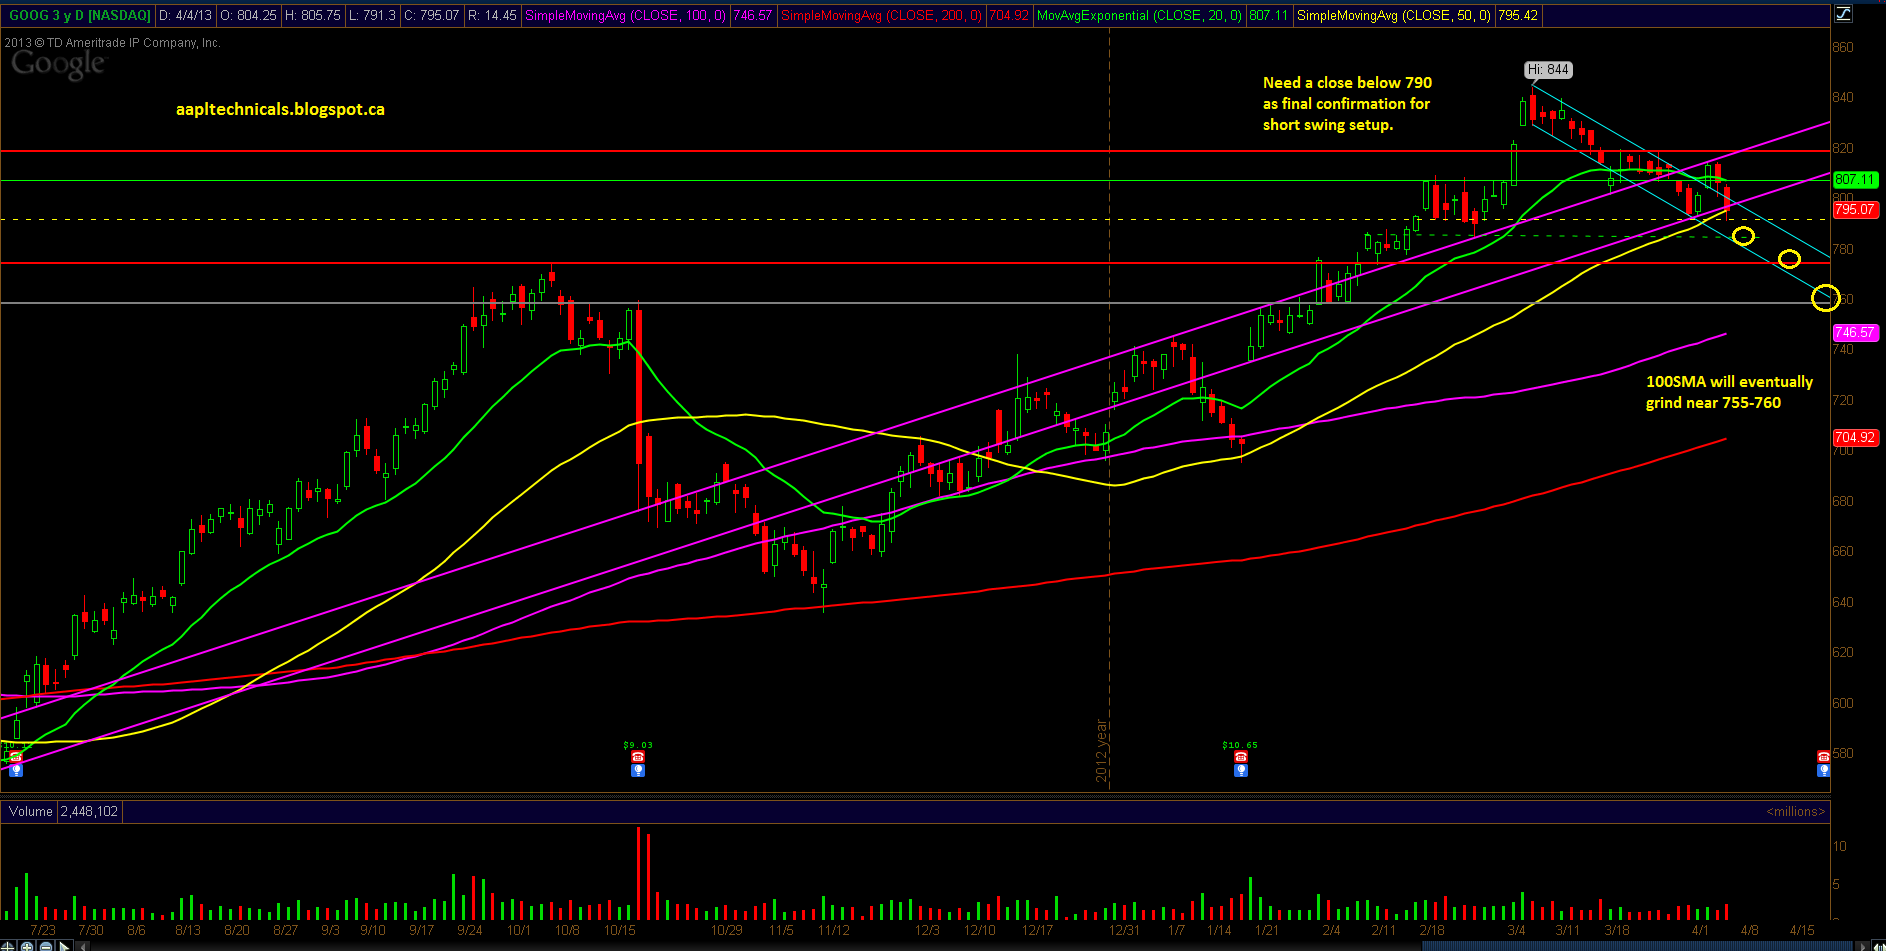This screenshot has width=1886, height=951.
Task: Click the 746.57 magenta price bubble
Action: click(x=1855, y=332)
